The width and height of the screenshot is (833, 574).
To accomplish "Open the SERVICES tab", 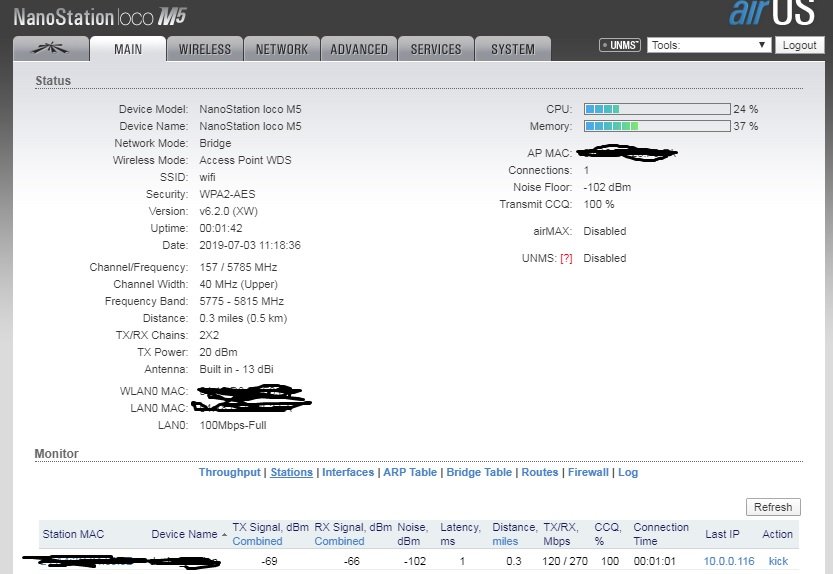I will pyautogui.click(x=436, y=49).
